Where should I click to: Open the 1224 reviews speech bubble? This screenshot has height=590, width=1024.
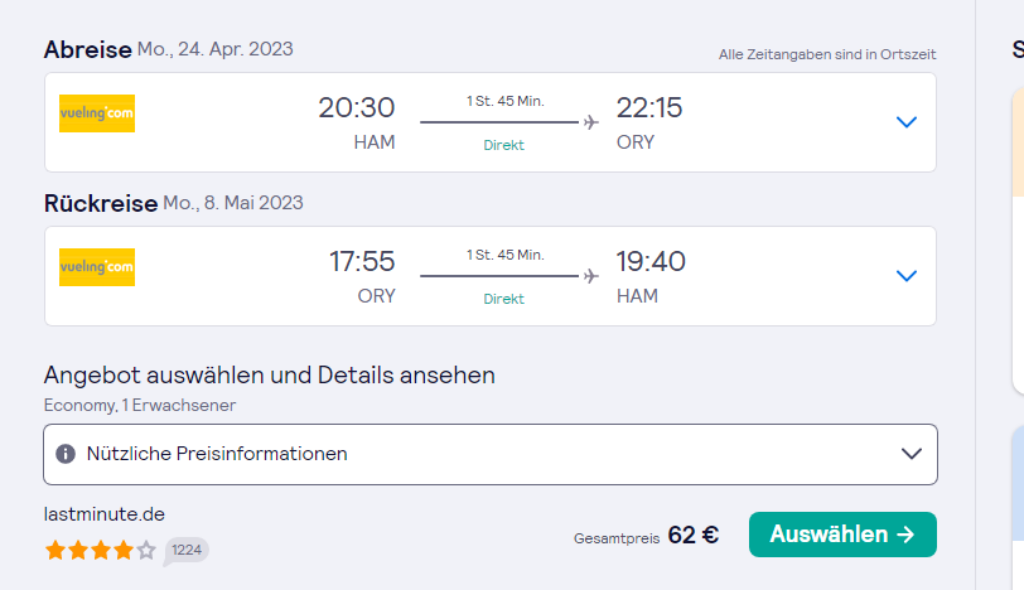pos(186,550)
